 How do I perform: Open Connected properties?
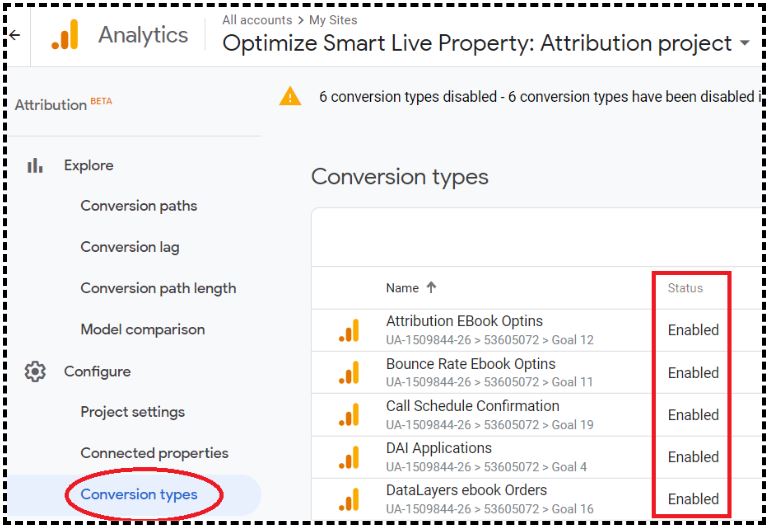tap(155, 453)
